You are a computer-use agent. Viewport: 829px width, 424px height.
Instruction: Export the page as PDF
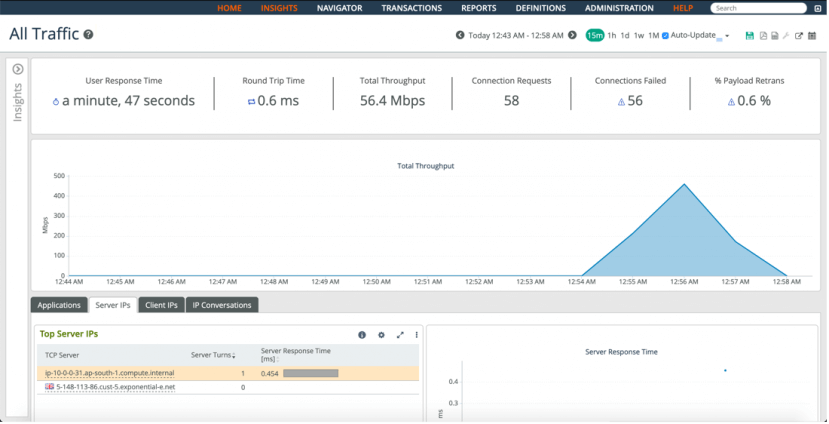coord(763,36)
